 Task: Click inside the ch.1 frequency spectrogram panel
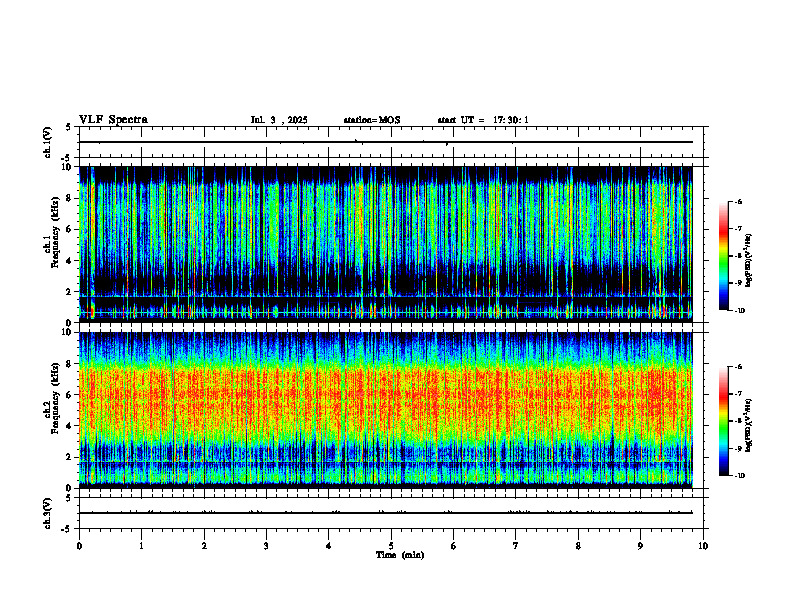386,244
